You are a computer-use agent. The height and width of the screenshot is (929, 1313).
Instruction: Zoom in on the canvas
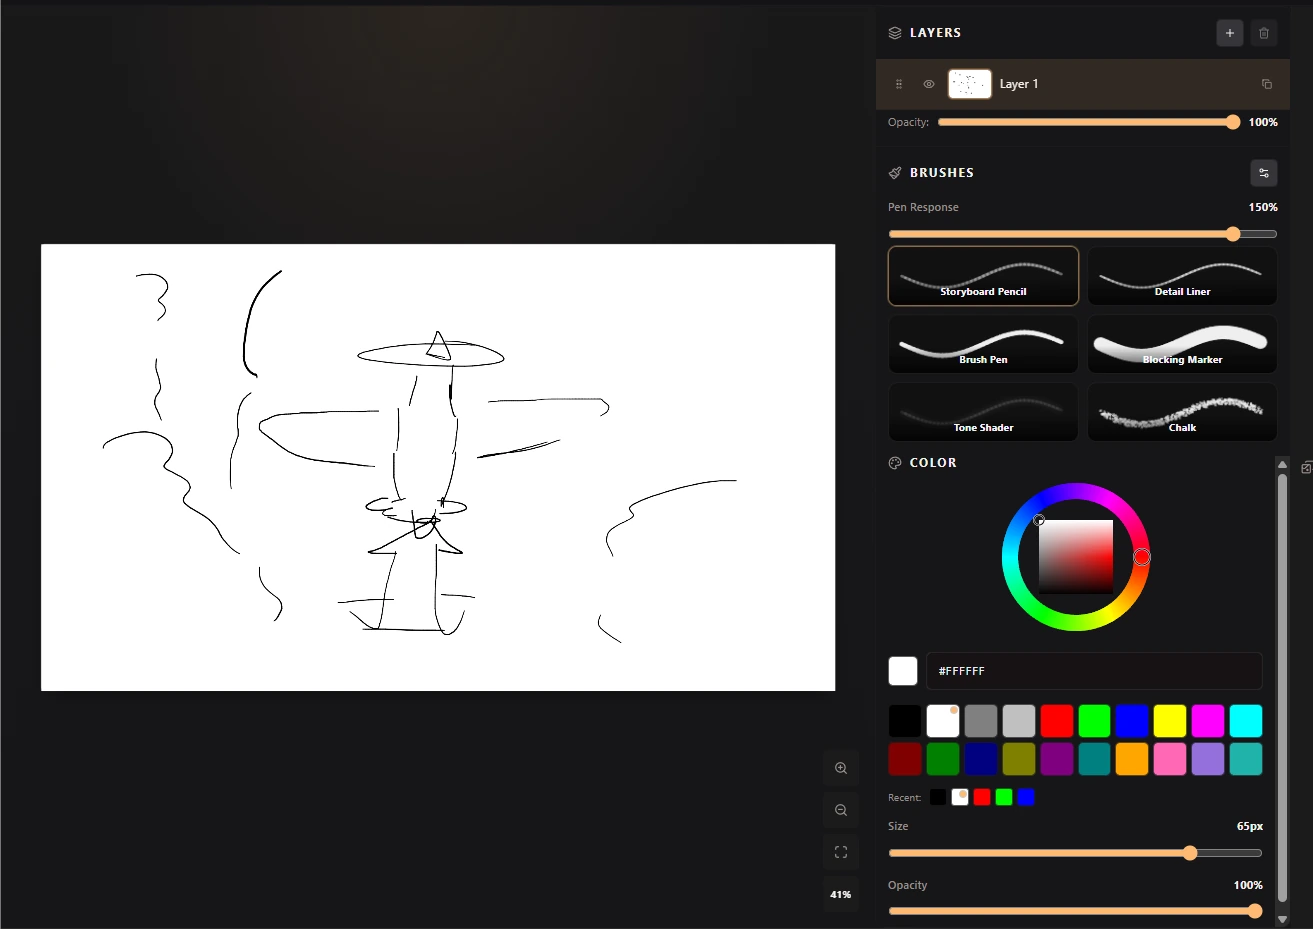click(840, 767)
